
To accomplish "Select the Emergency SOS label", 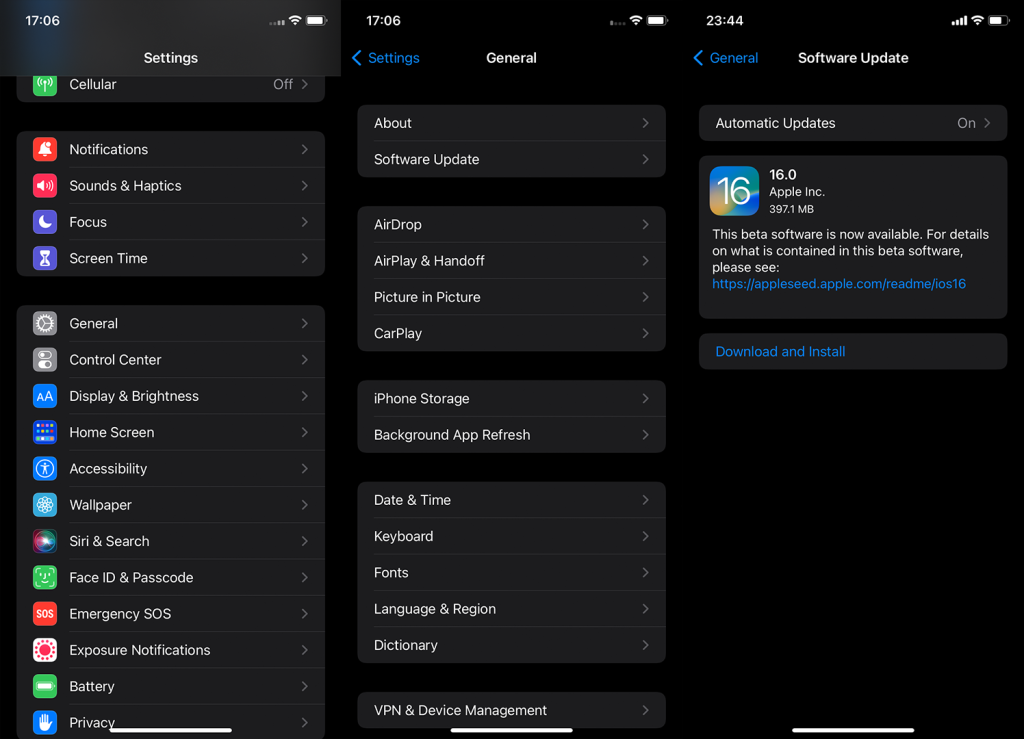I will tap(120, 614).
